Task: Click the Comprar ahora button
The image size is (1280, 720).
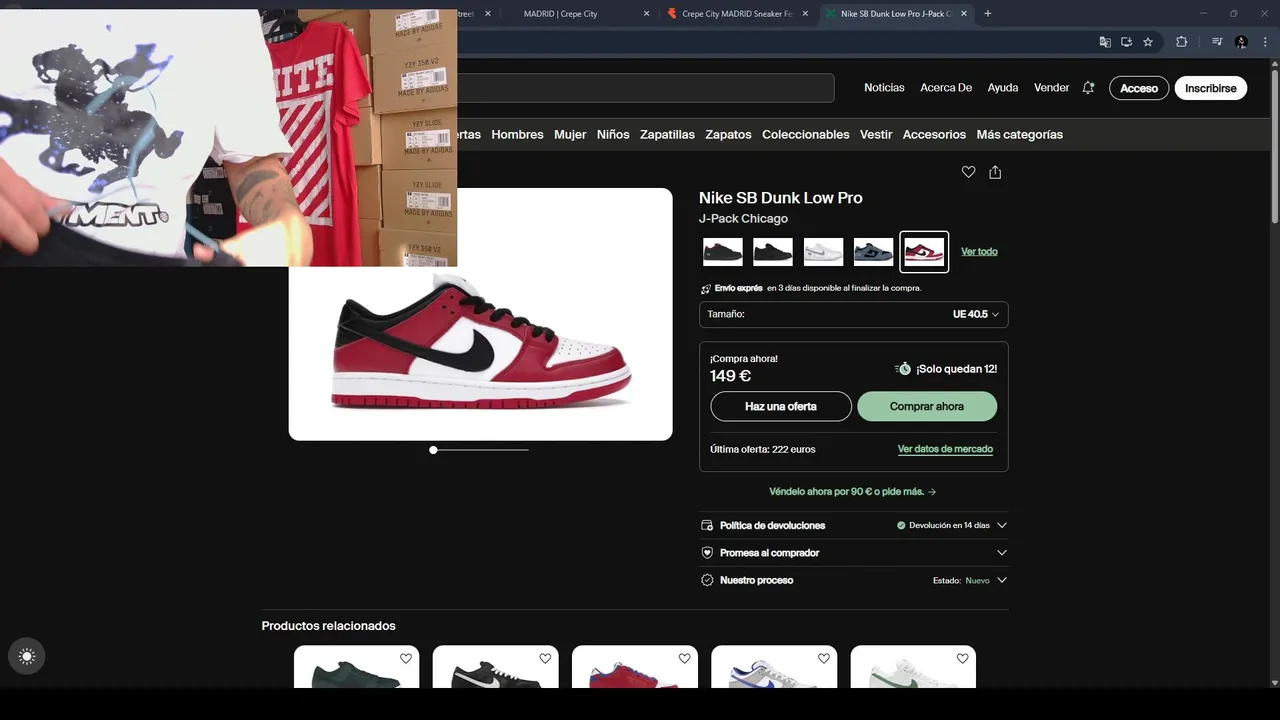Action: 927,406
